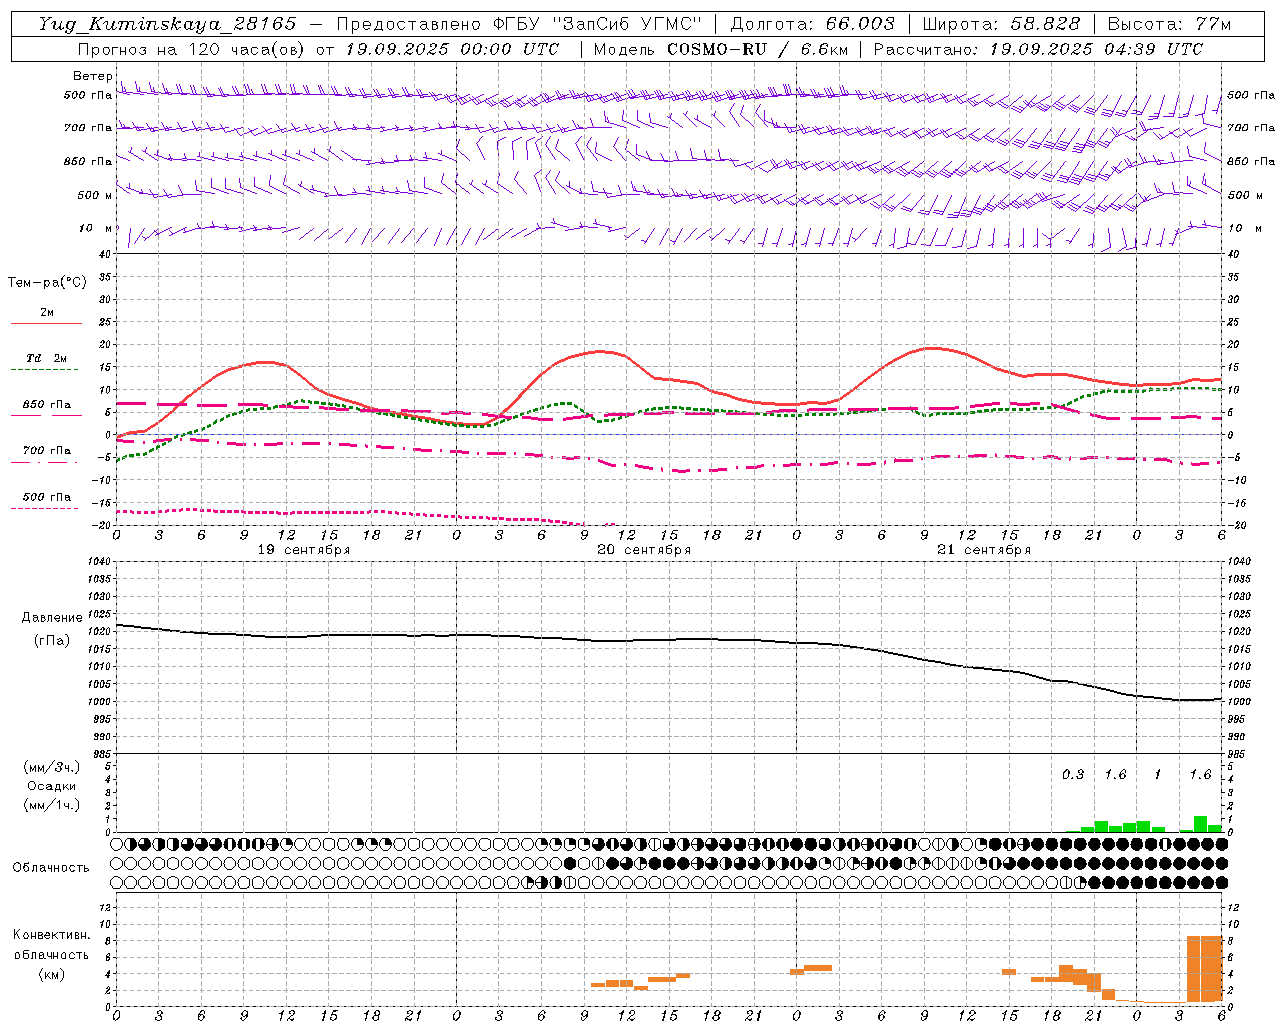Image resolution: width=1280 pixels, height=1024 pixels.
Task: Click the solid red line under '2м' legend
Action: click(46, 323)
